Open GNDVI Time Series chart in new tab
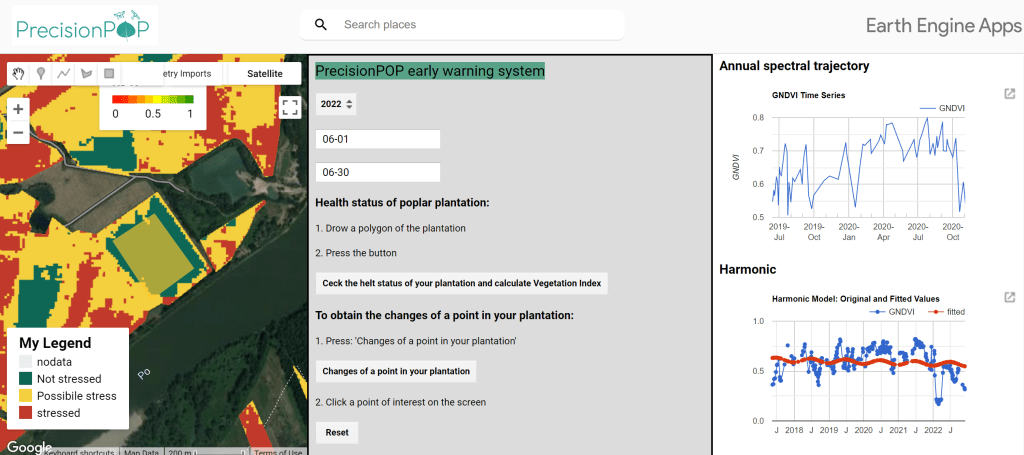The image size is (1024, 455). pos(1010,94)
